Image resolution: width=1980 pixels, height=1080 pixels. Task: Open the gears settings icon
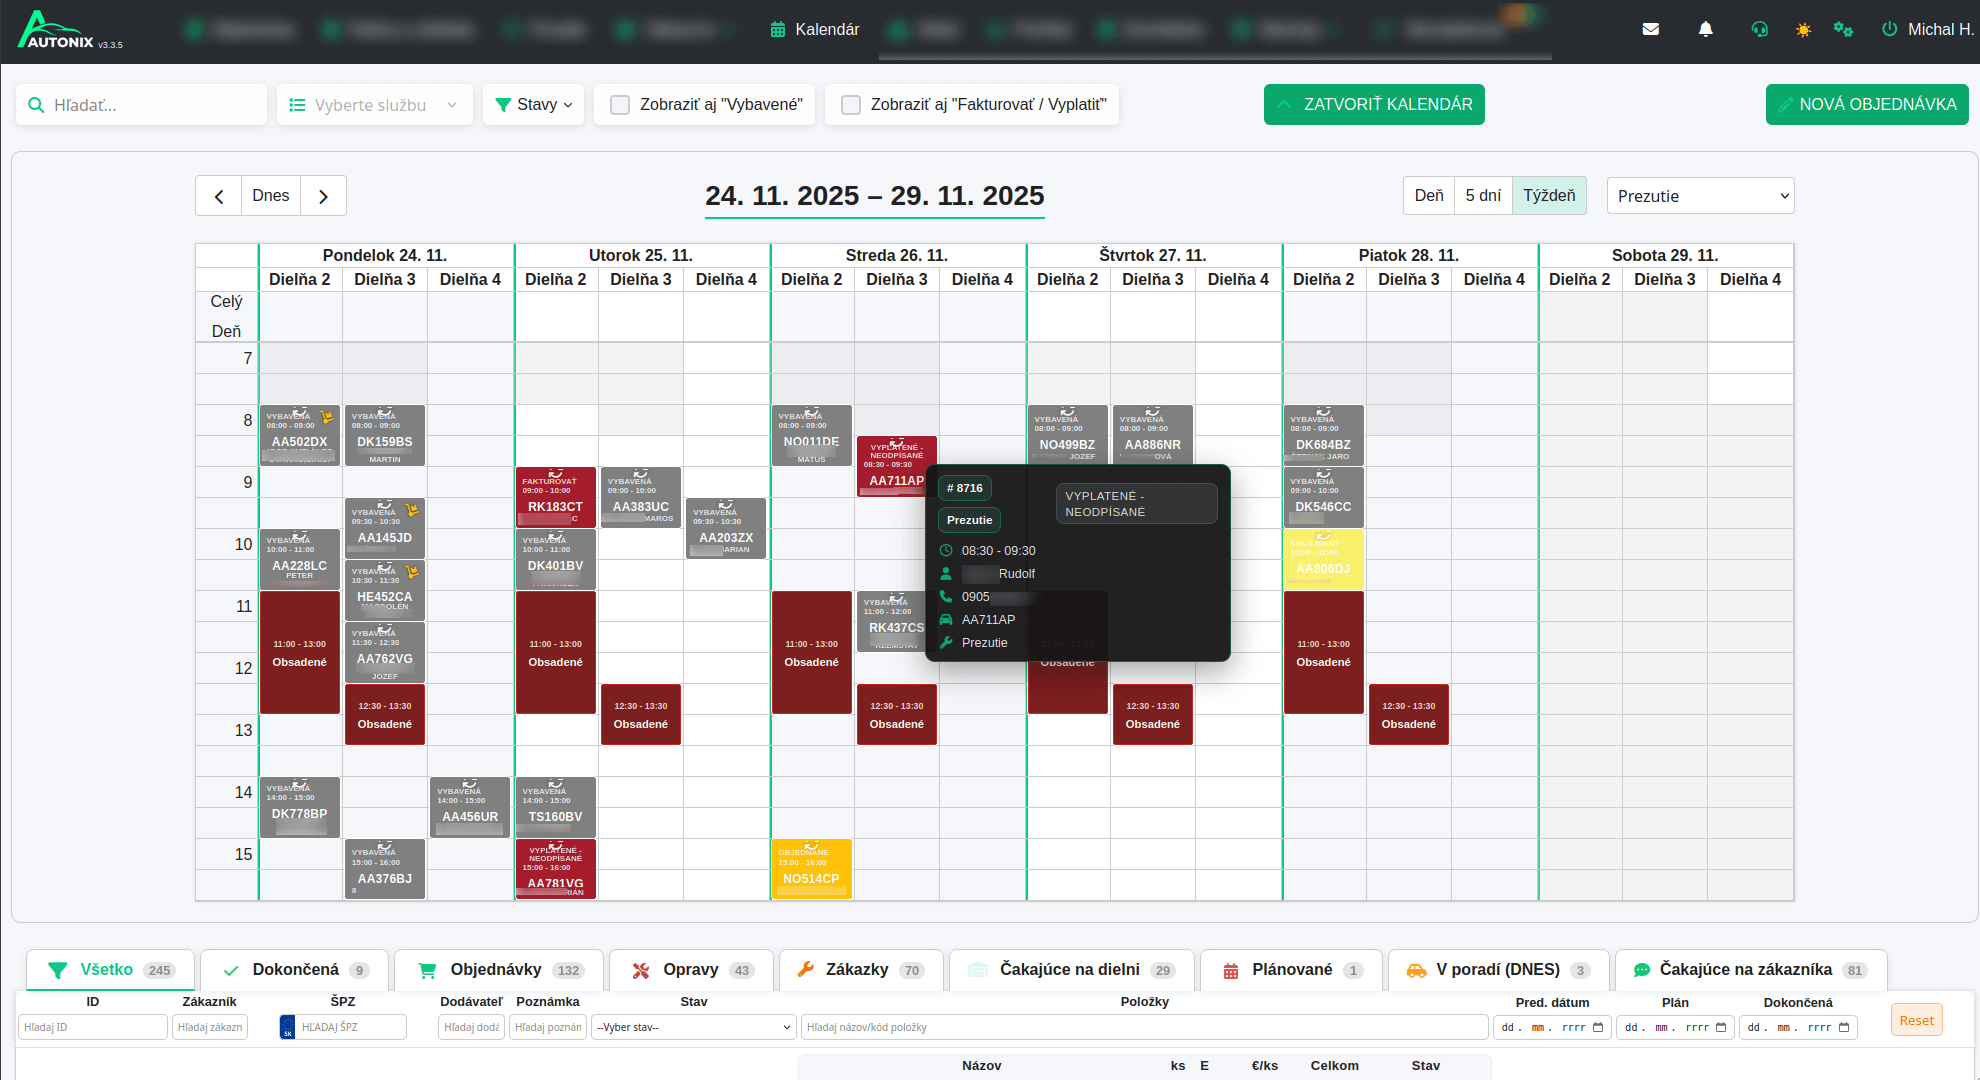pyautogui.click(x=1843, y=29)
